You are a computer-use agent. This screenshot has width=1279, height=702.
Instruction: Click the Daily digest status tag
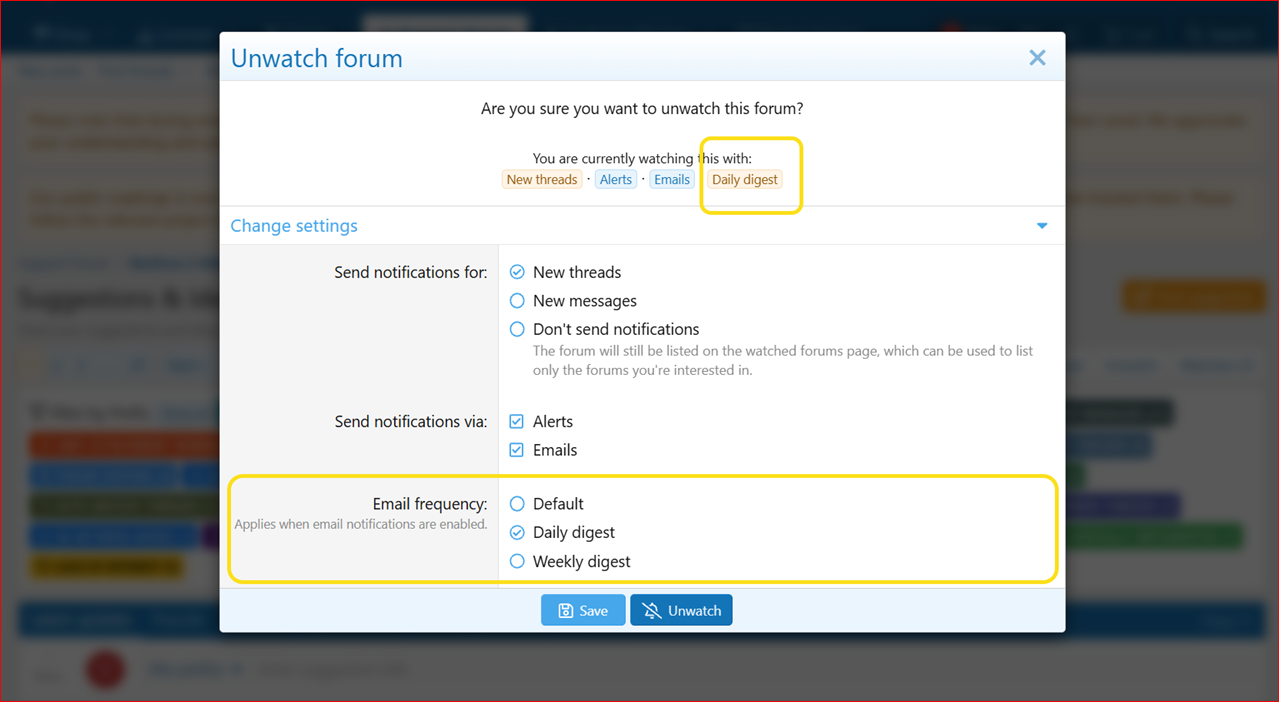745,180
